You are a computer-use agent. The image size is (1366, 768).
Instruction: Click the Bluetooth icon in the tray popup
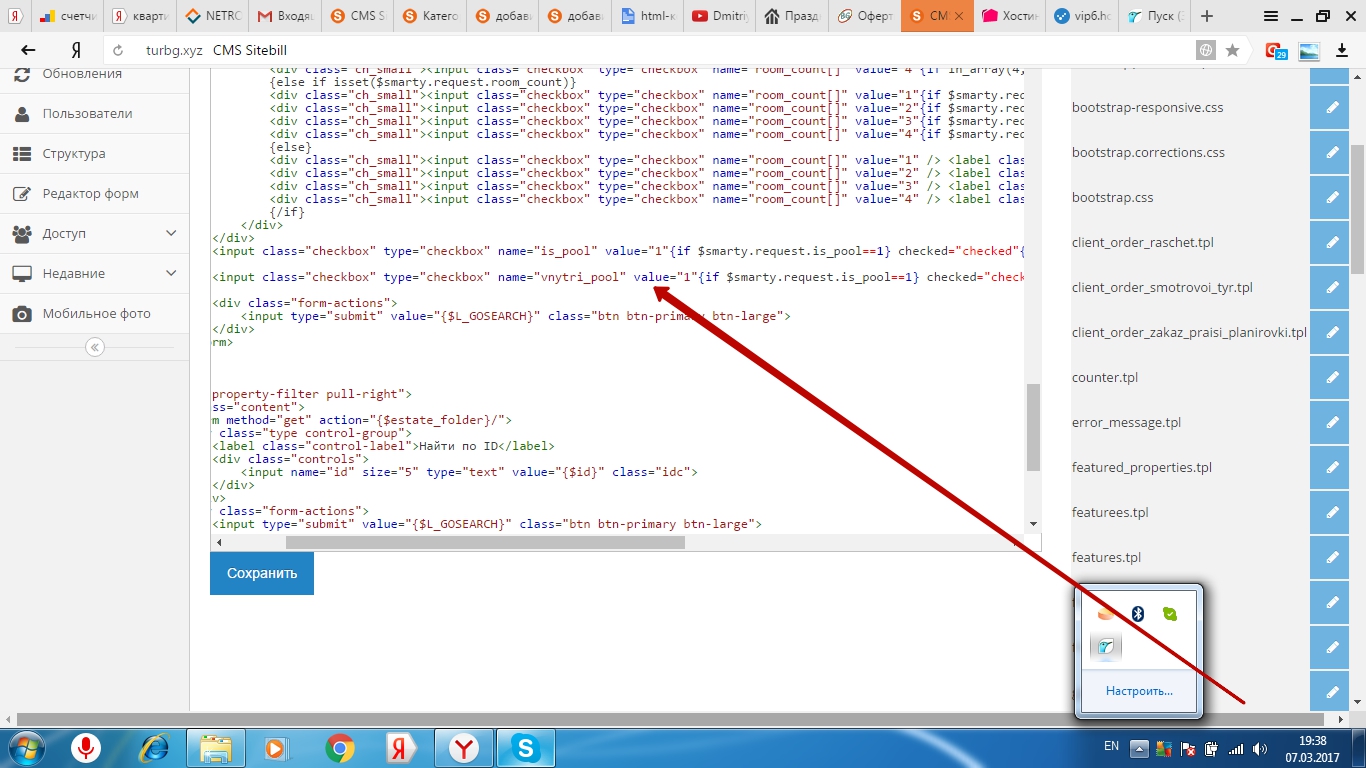pyautogui.click(x=1137, y=614)
